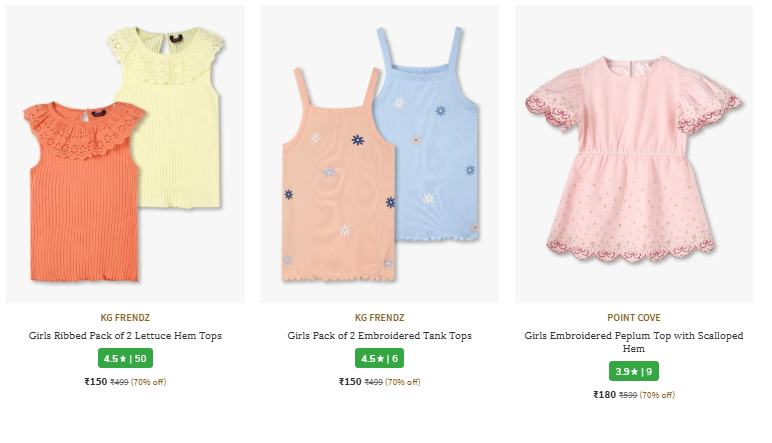The width and height of the screenshot is (772, 443).
Task: Open the orange and yellow ribbed tops image
Action: [x=125, y=154]
